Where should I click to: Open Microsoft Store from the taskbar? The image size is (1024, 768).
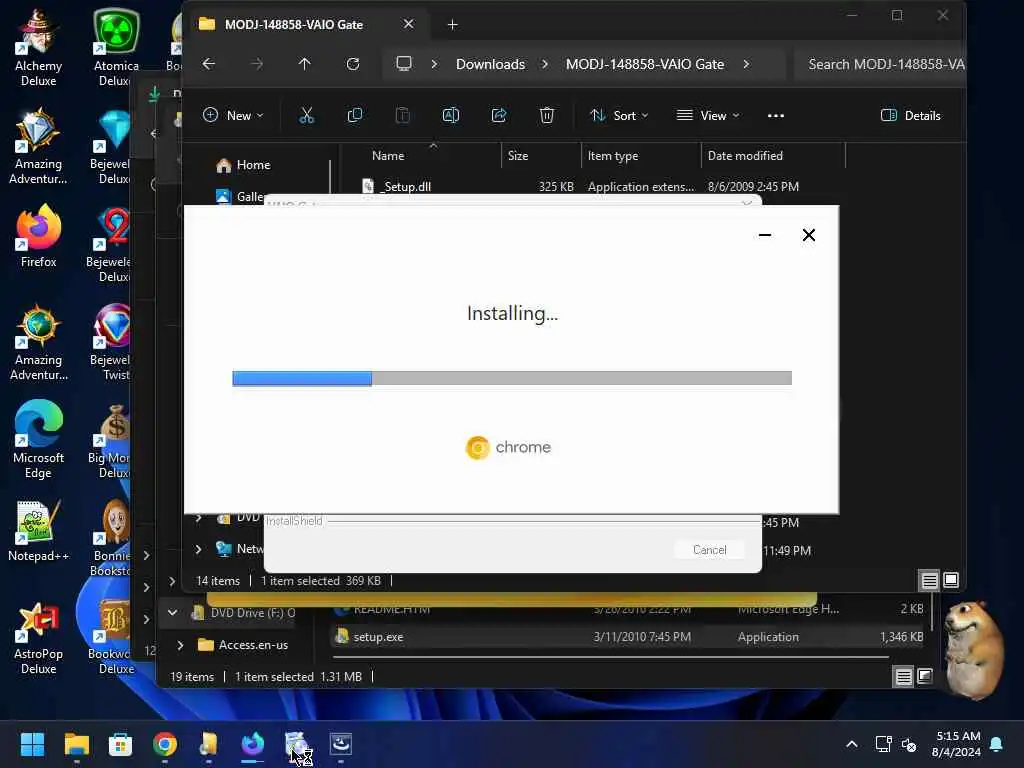click(120, 744)
